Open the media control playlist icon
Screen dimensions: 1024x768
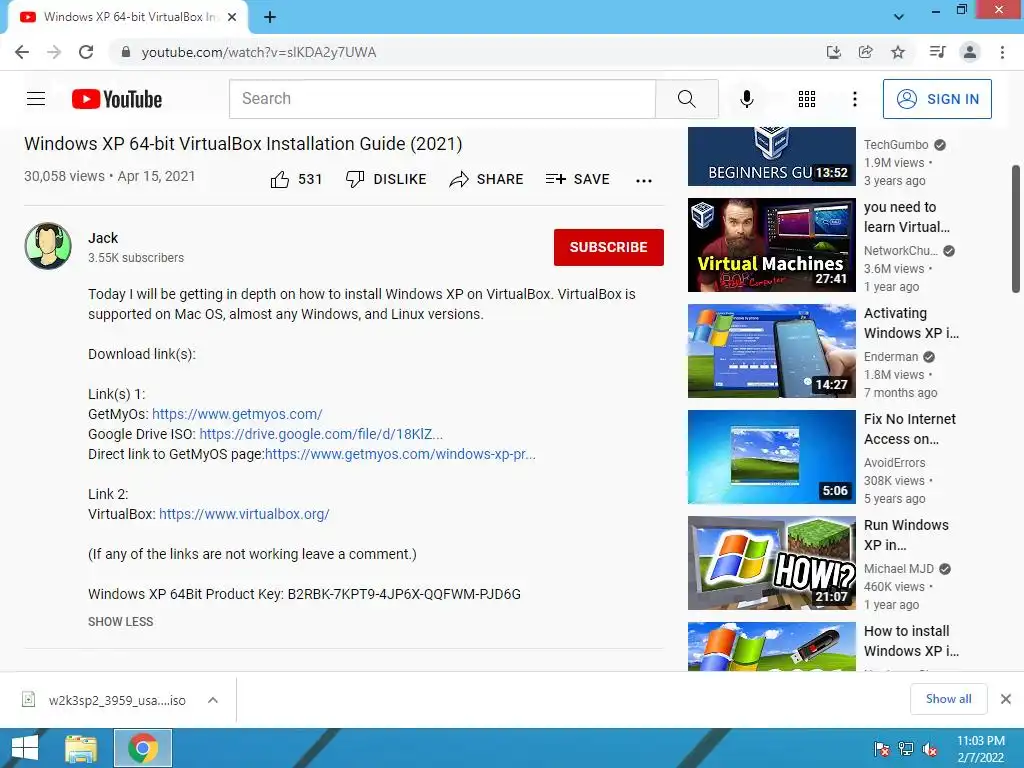937,52
